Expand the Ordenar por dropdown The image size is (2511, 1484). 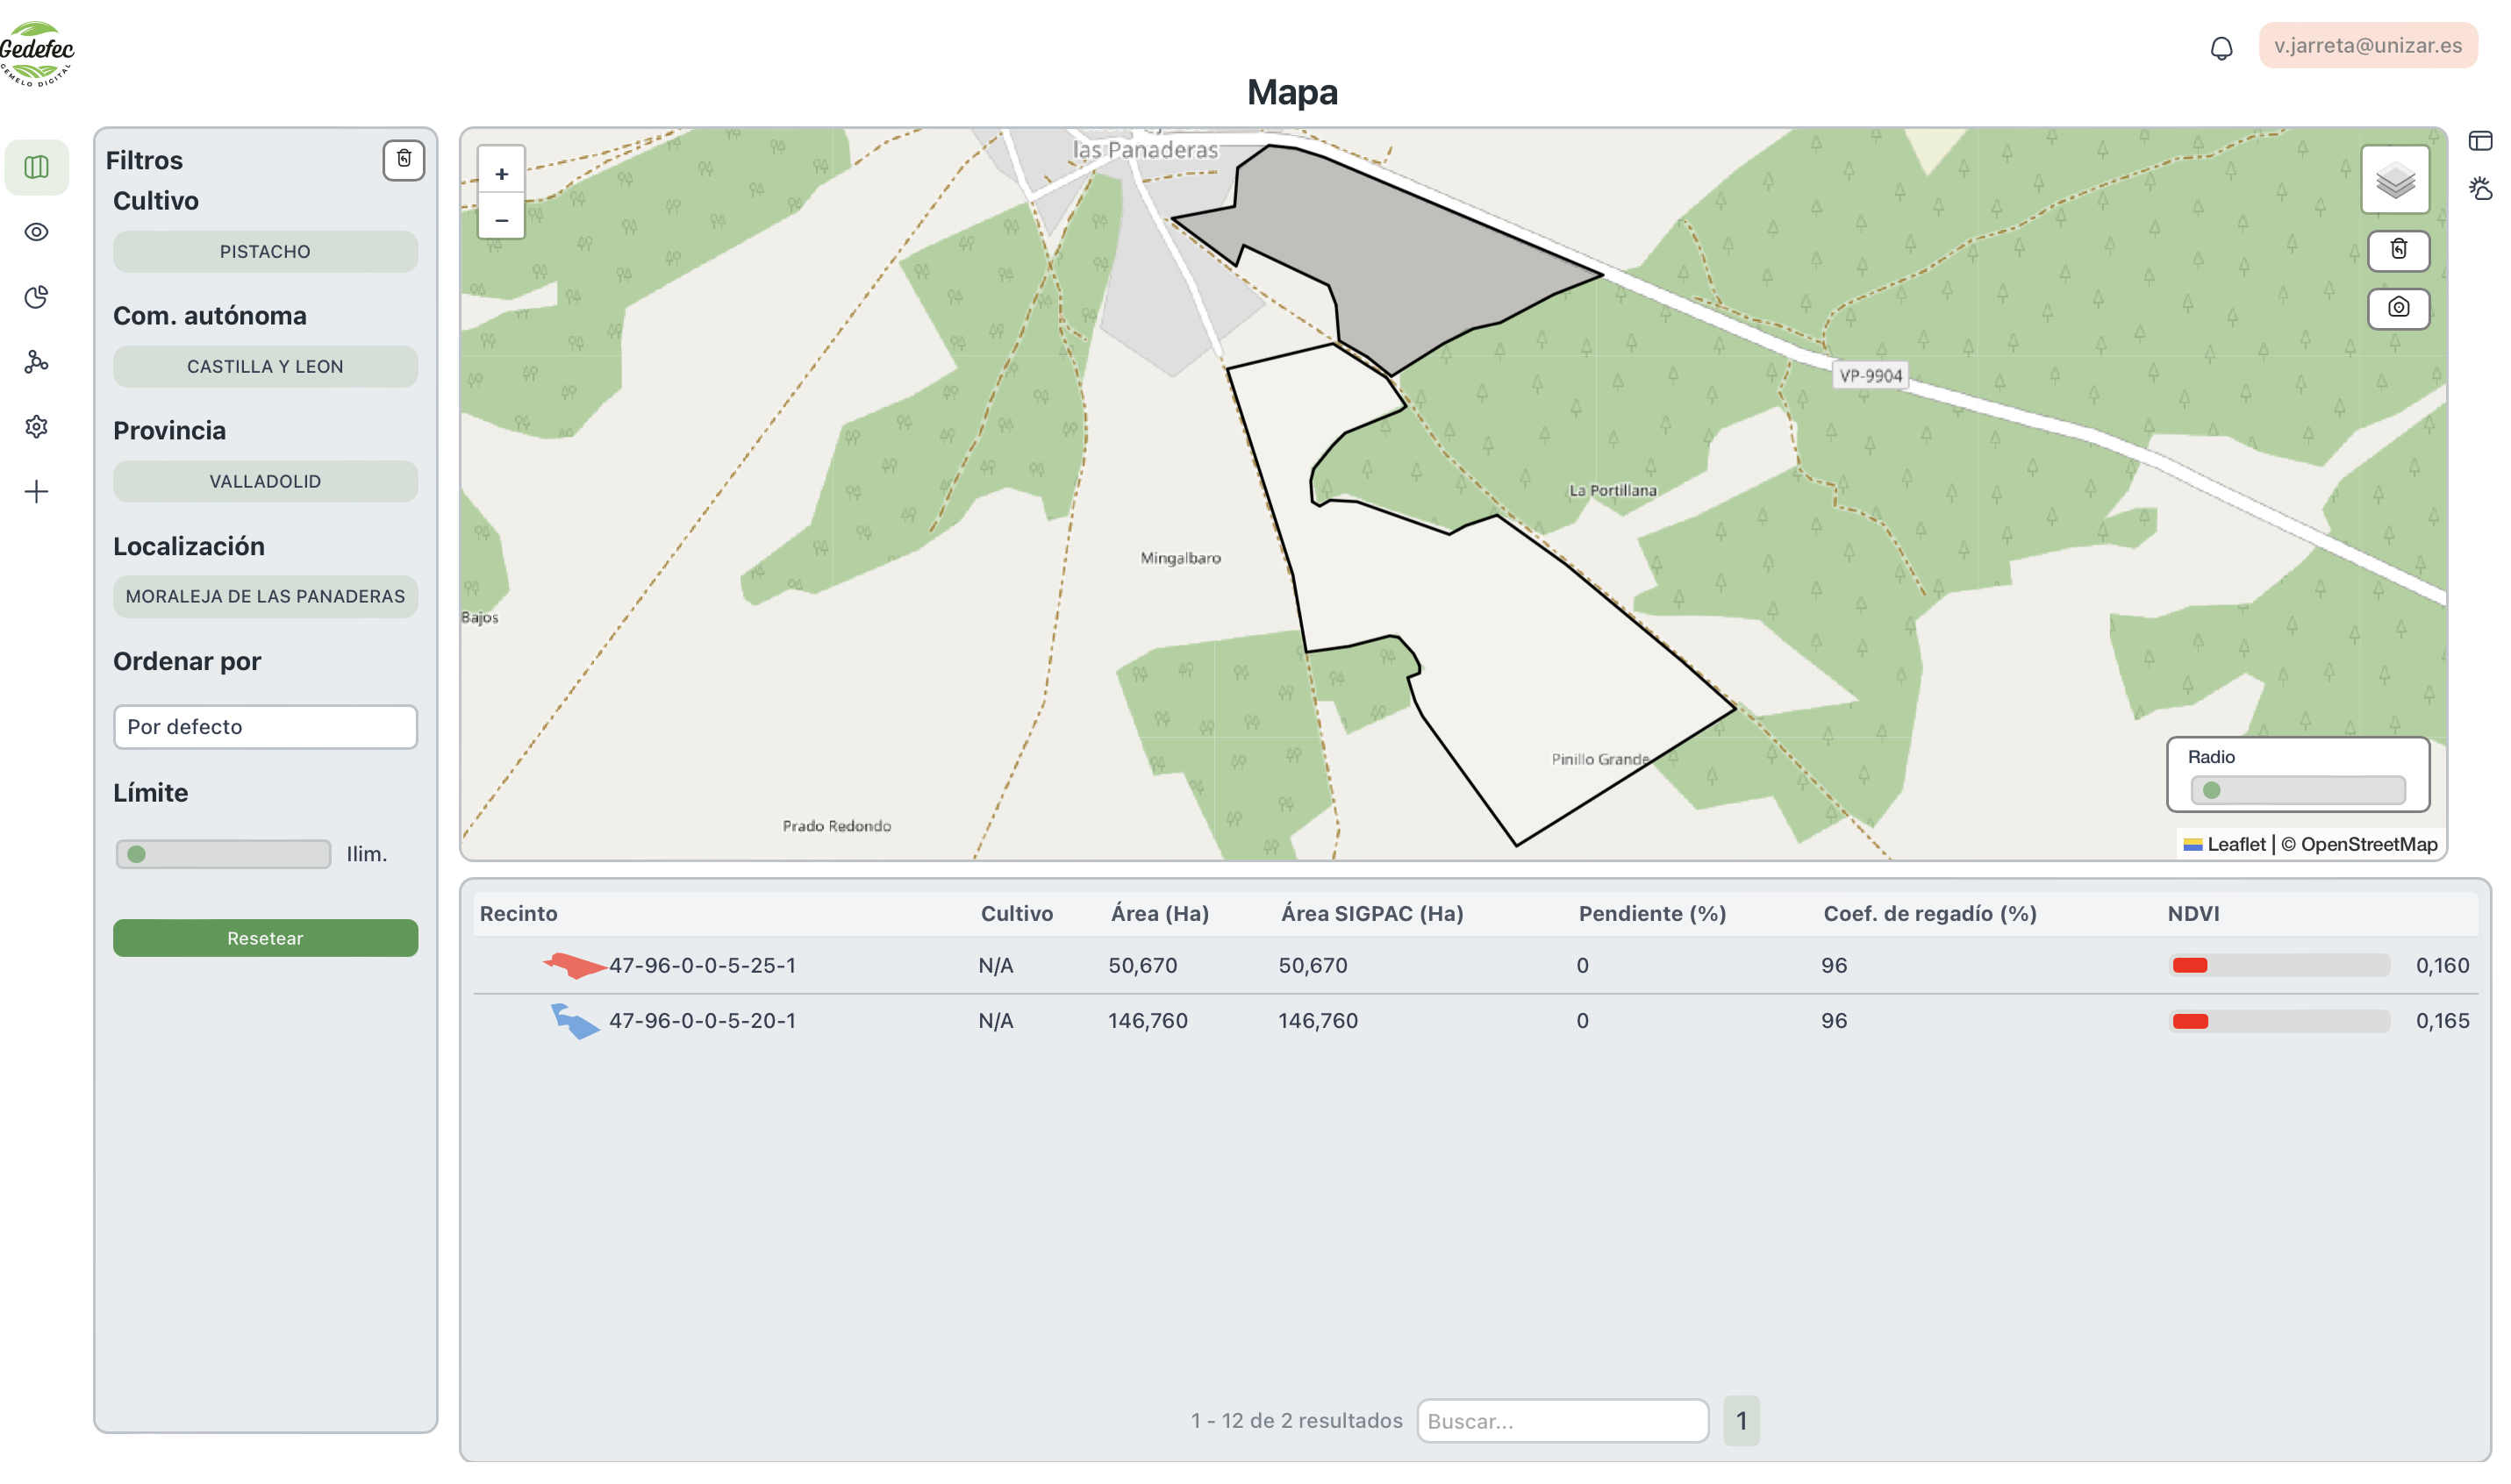point(265,727)
